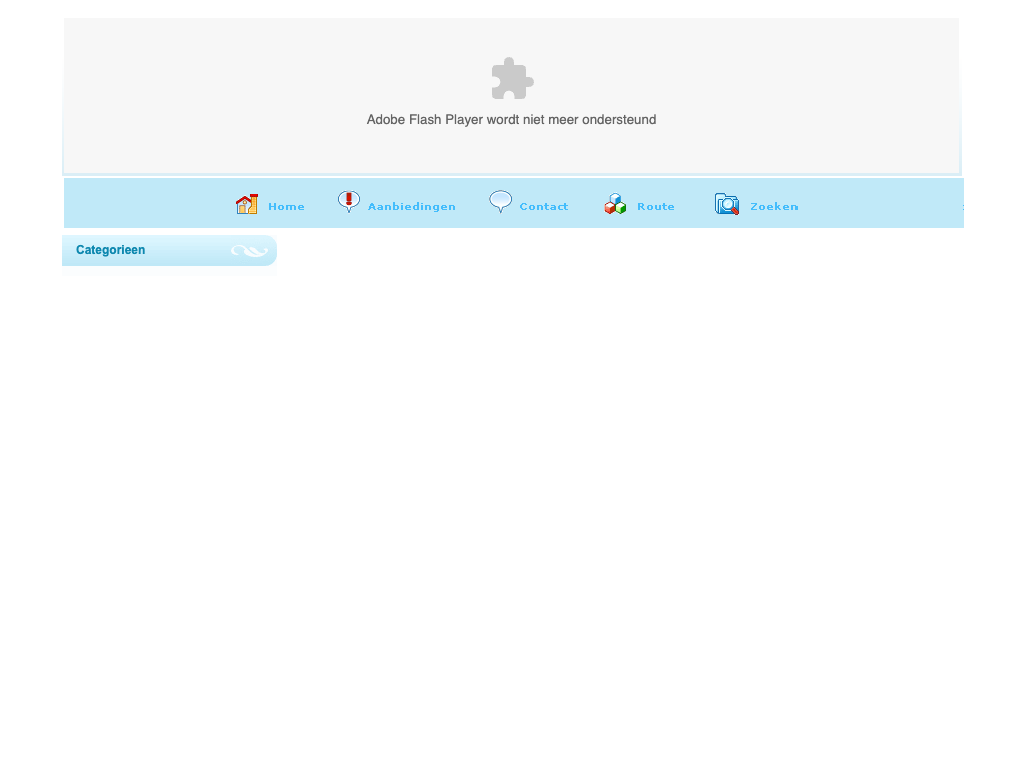The height and width of the screenshot is (768, 1024).
Task: Click empty navigation bar area right of Zoeken
Action: click(x=880, y=204)
